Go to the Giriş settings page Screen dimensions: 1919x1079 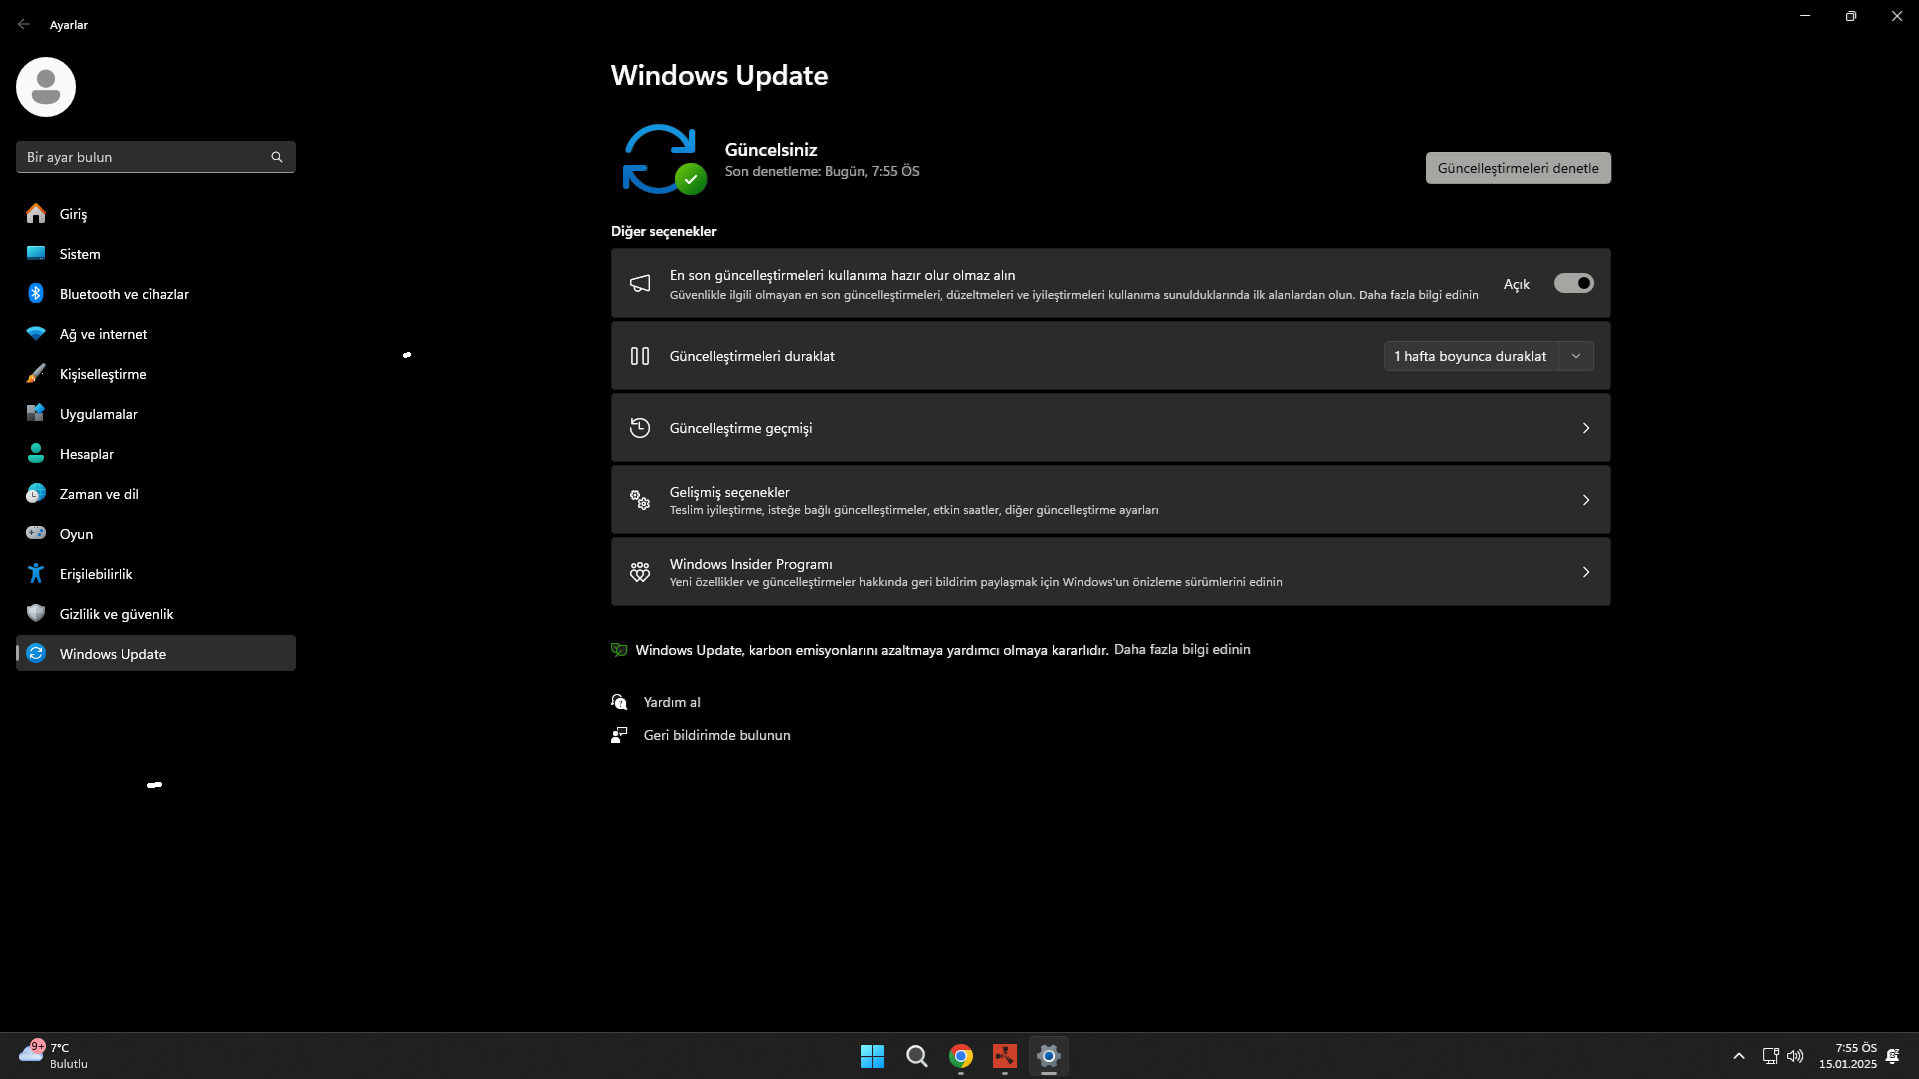click(x=156, y=214)
